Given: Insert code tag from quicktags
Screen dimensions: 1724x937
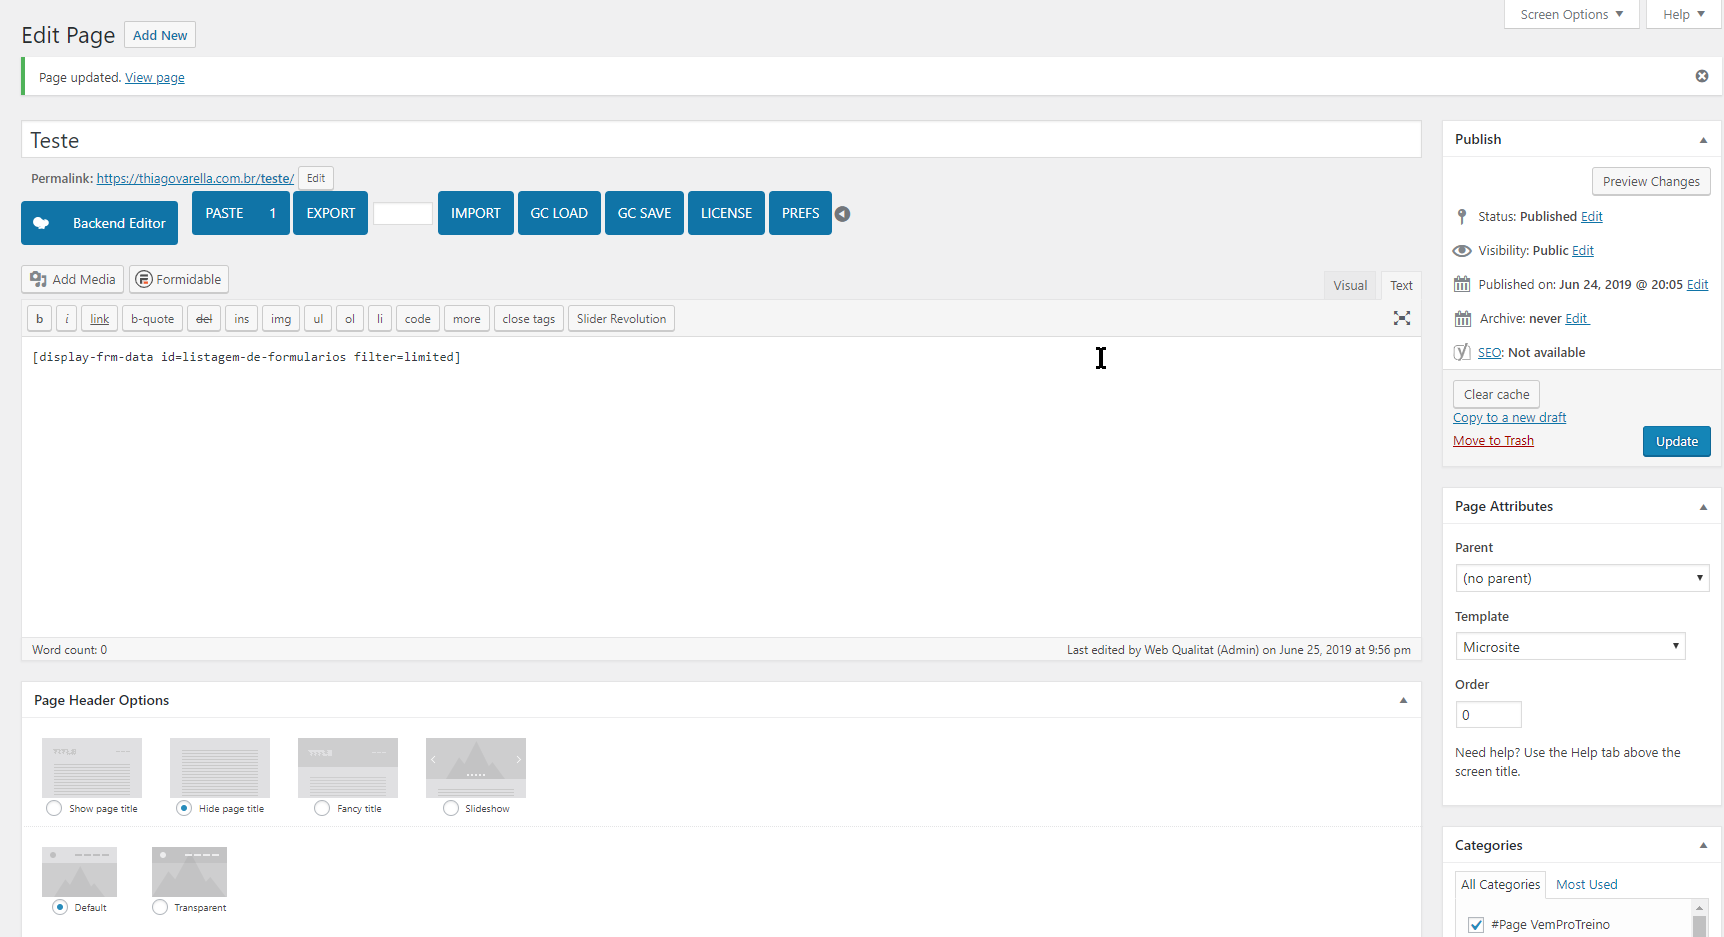Looking at the screenshot, I should (418, 319).
